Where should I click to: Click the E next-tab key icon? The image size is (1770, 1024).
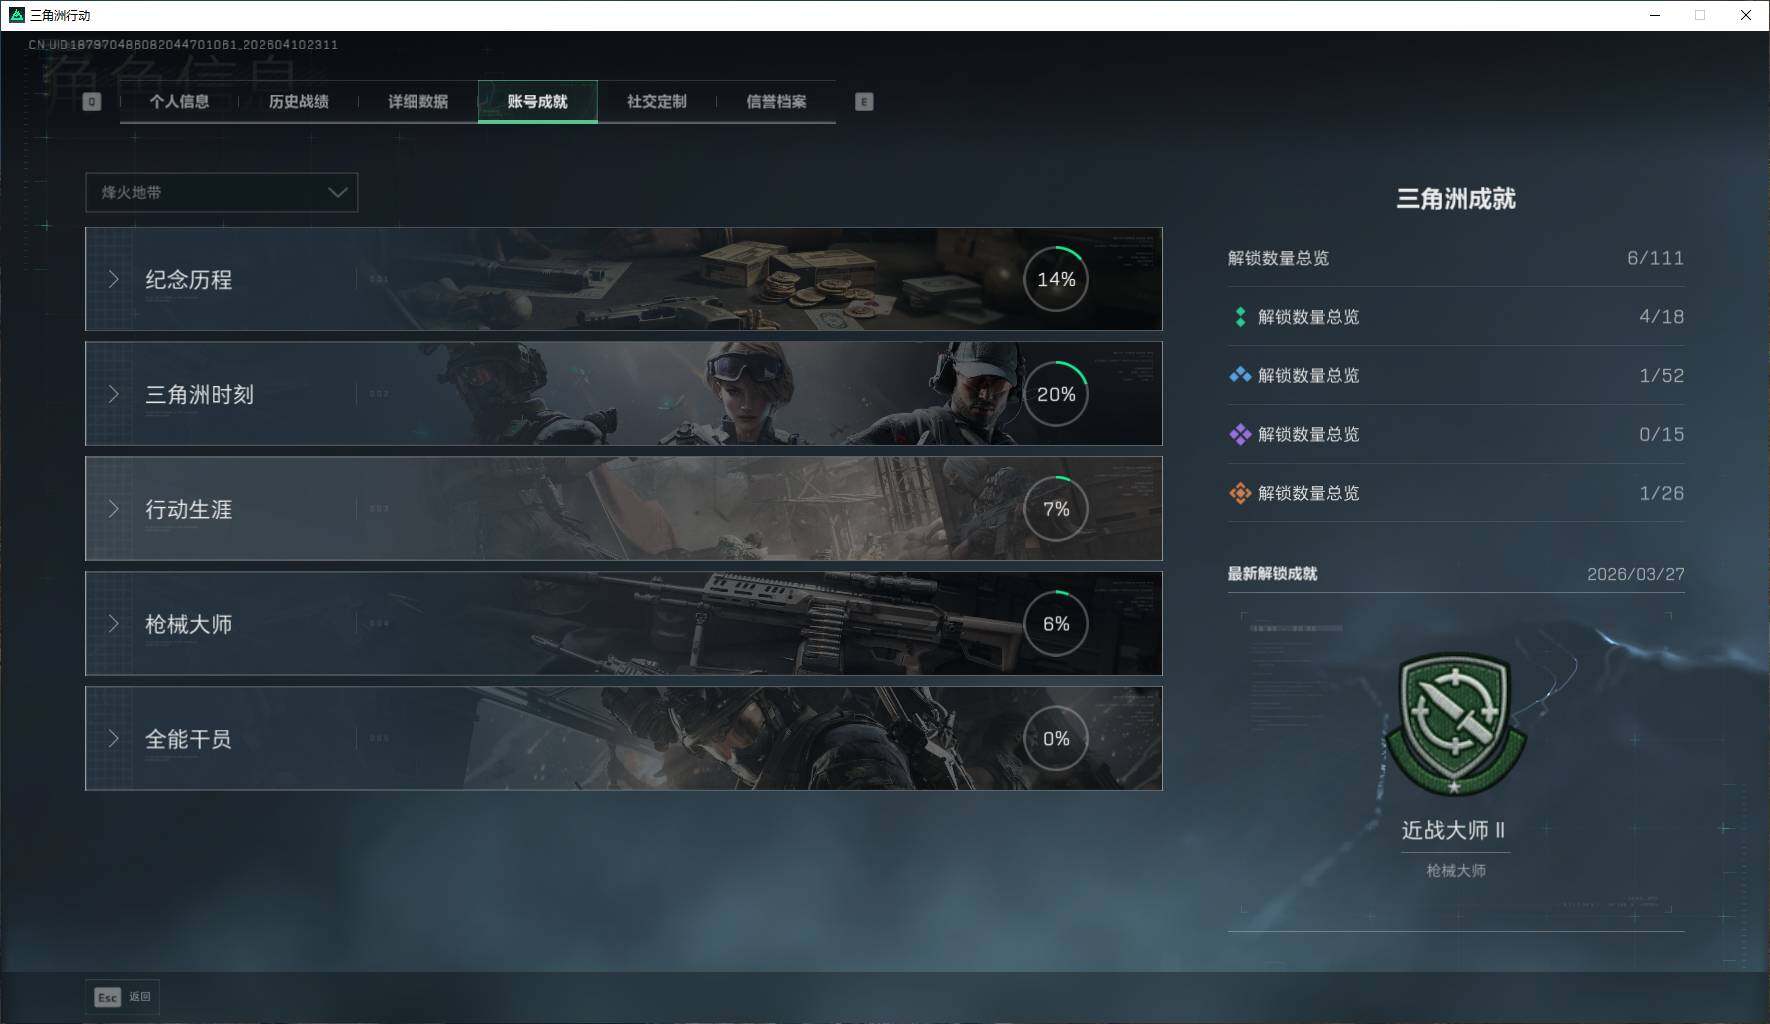tap(864, 102)
